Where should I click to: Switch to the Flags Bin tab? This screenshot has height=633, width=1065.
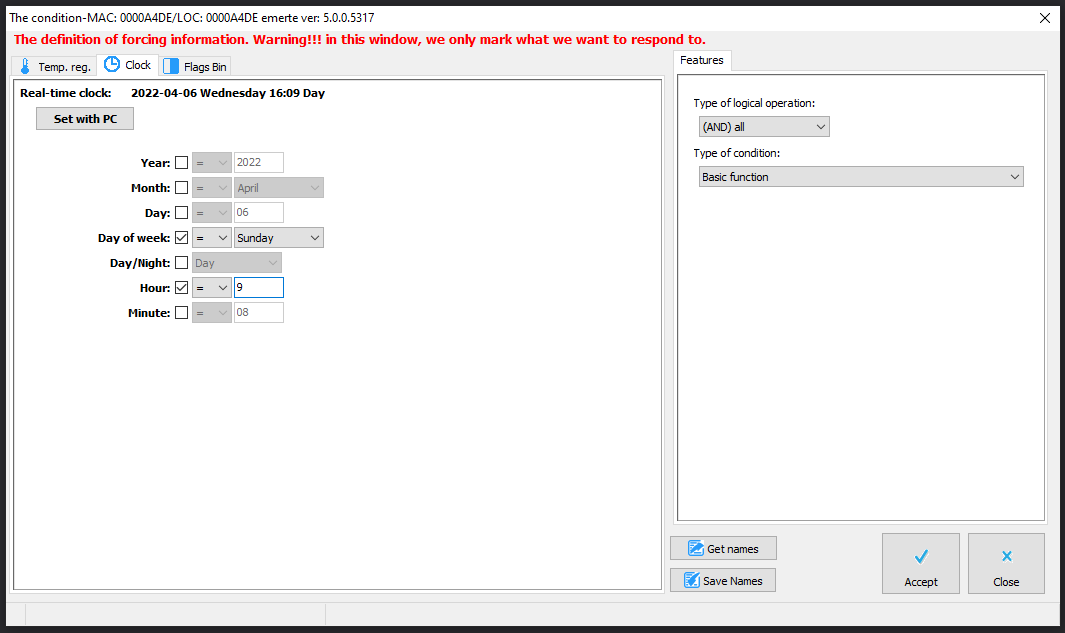[x=196, y=66]
